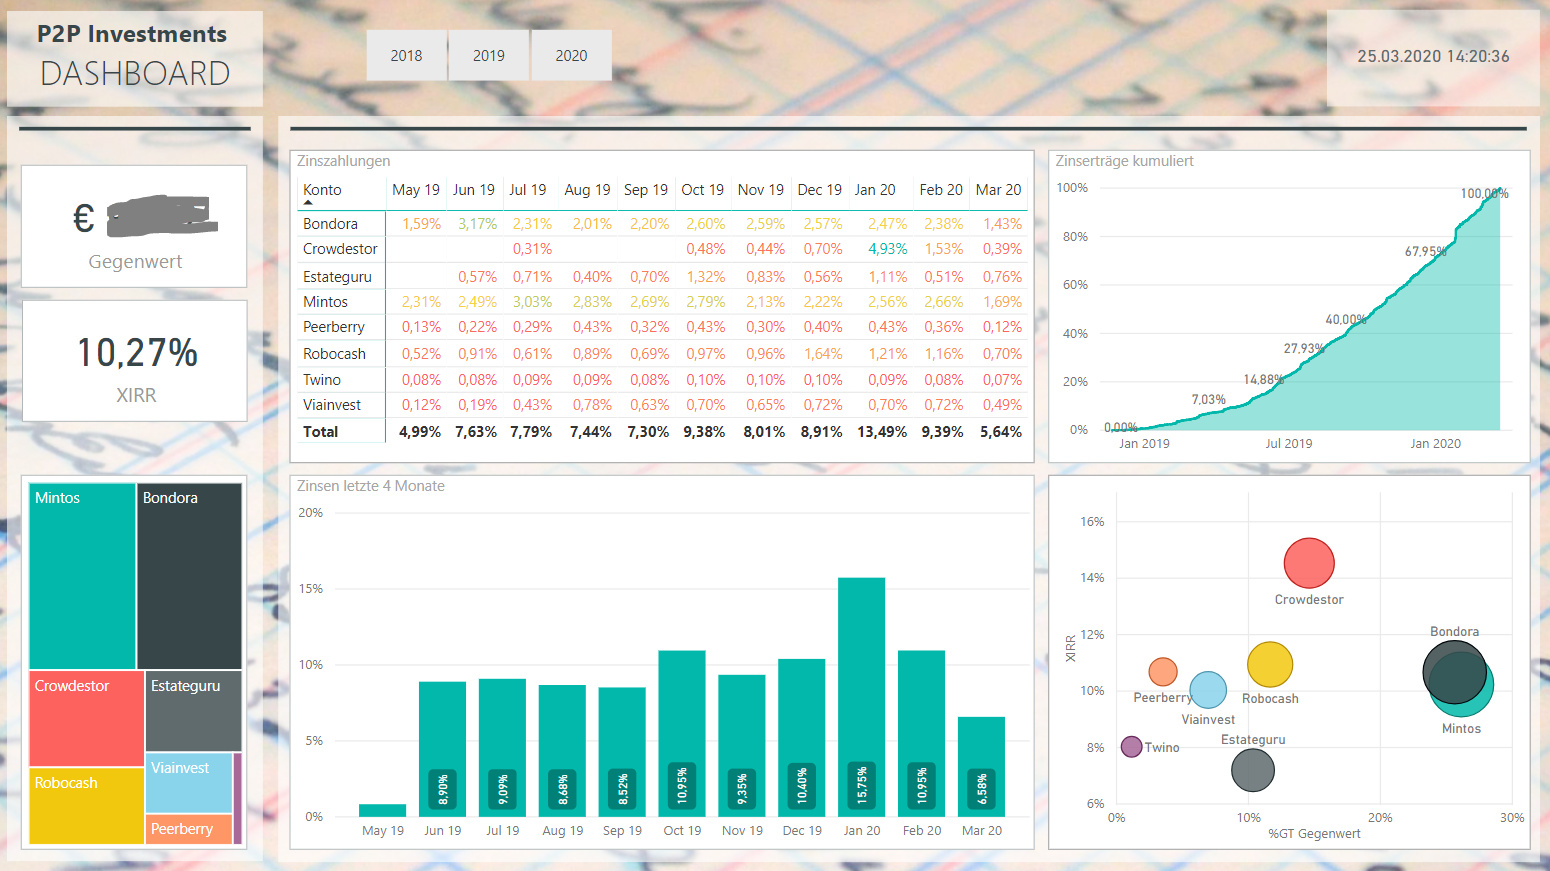The height and width of the screenshot is (871, 1550).
Task: Click the red Crowdestor bubble
Action: [1309, 563]
